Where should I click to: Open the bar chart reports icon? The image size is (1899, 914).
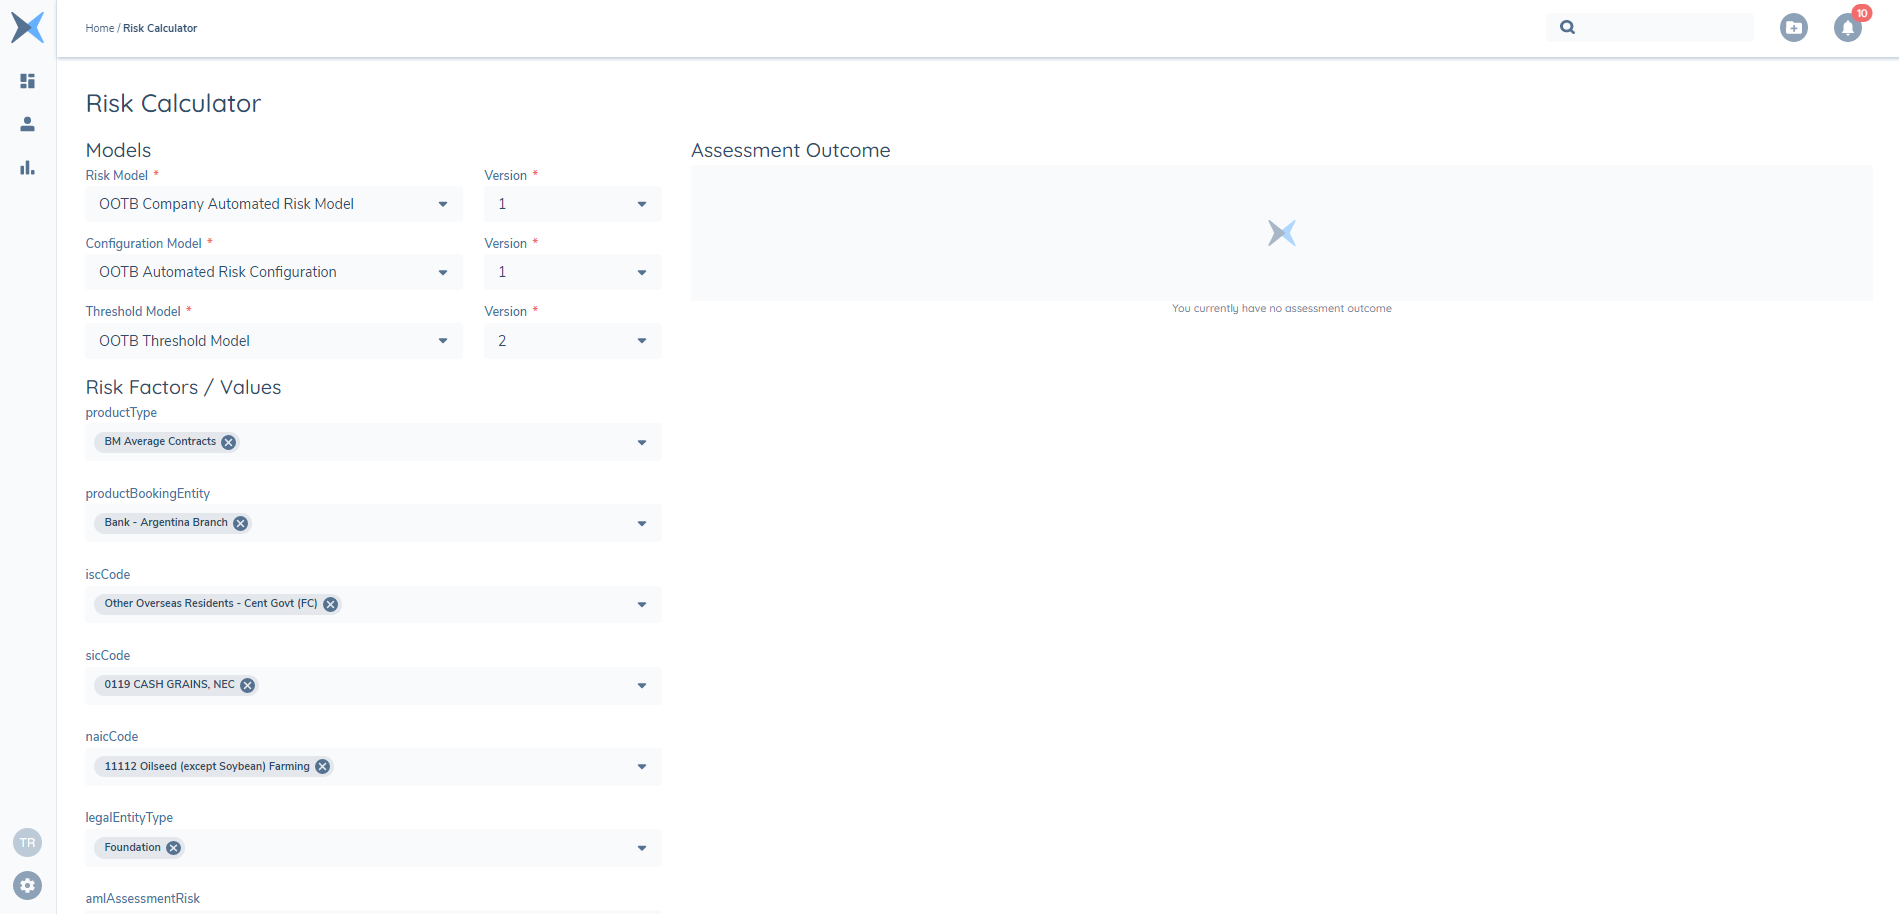coord(28,168)
